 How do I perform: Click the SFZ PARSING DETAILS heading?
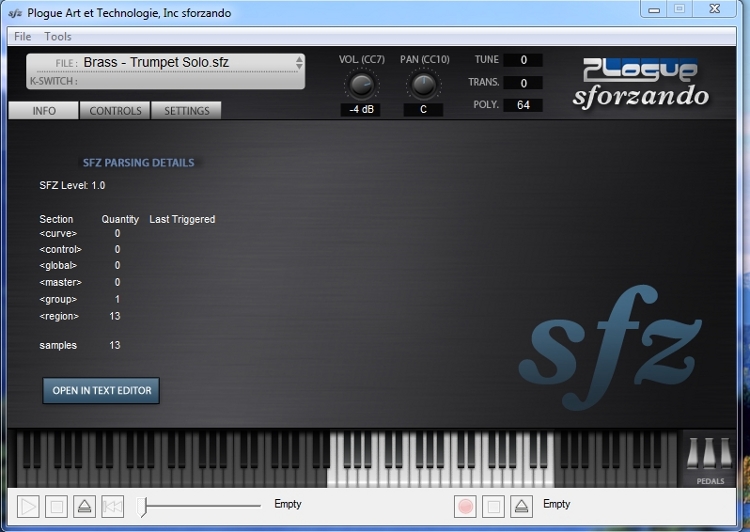[x=139, y=163]
